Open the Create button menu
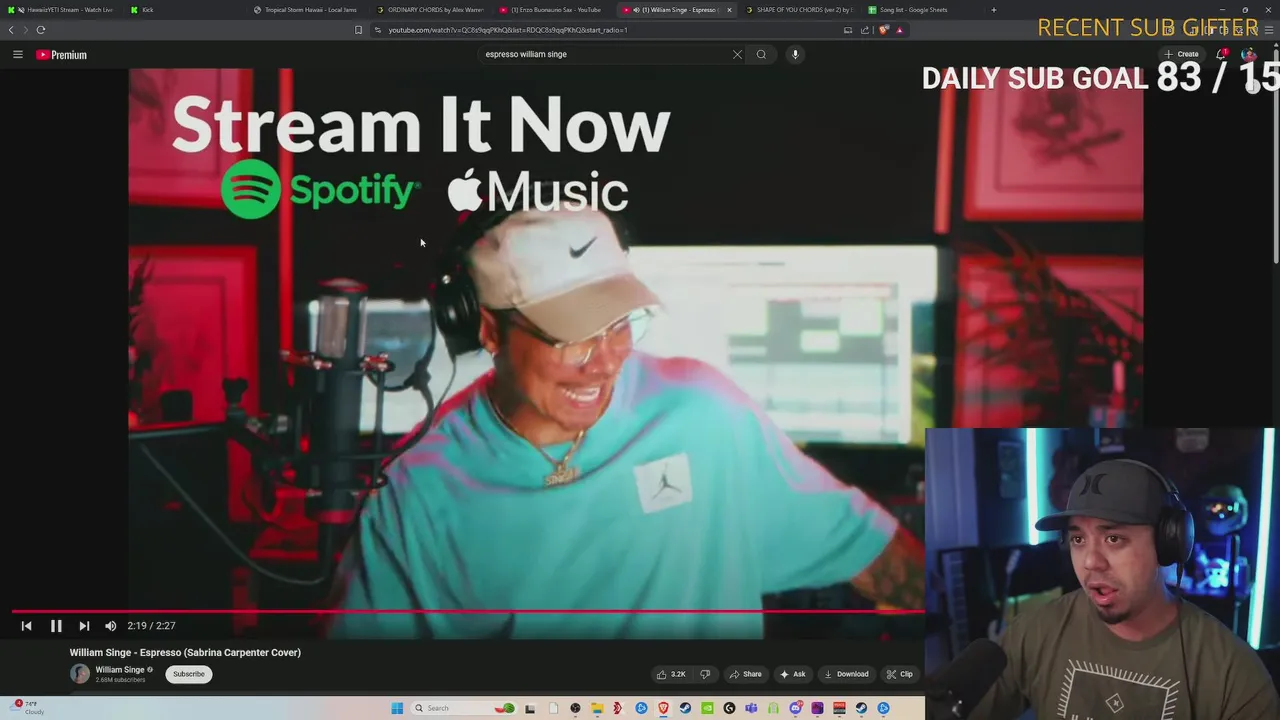Screen dimensions: 1280x720 pos(1182,54)
